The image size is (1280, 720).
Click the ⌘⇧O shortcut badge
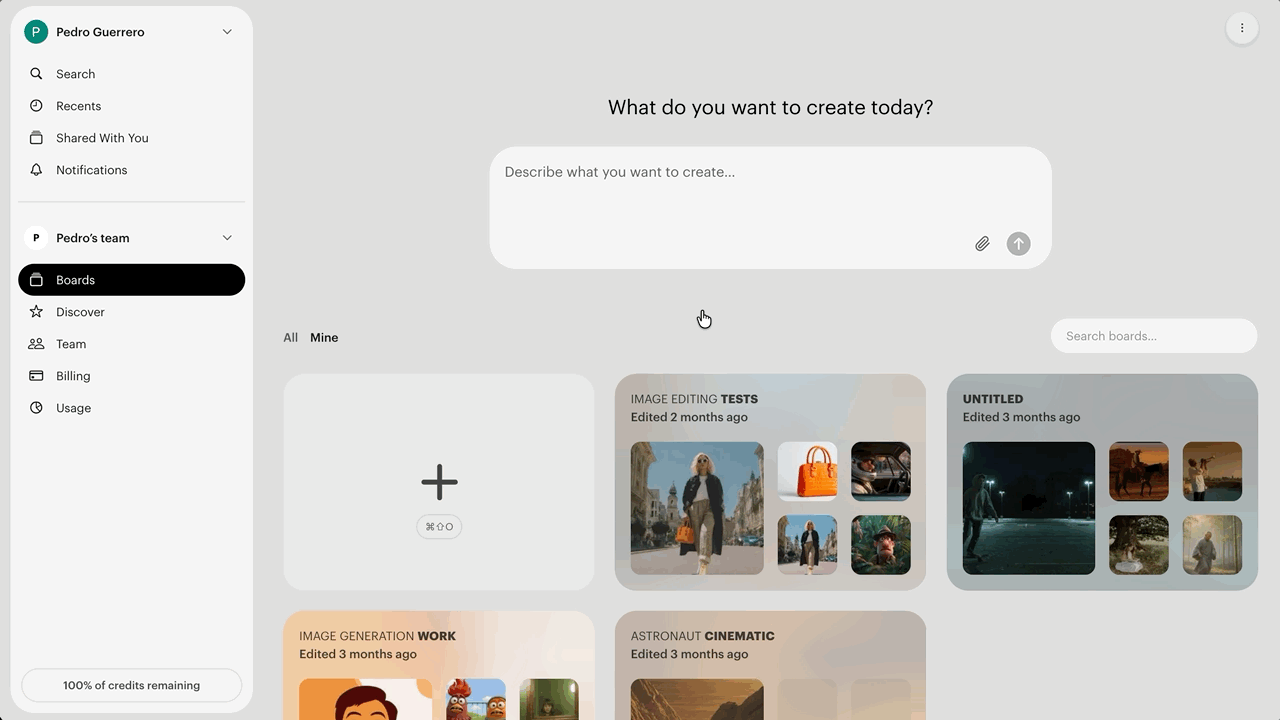coord(439,527)
